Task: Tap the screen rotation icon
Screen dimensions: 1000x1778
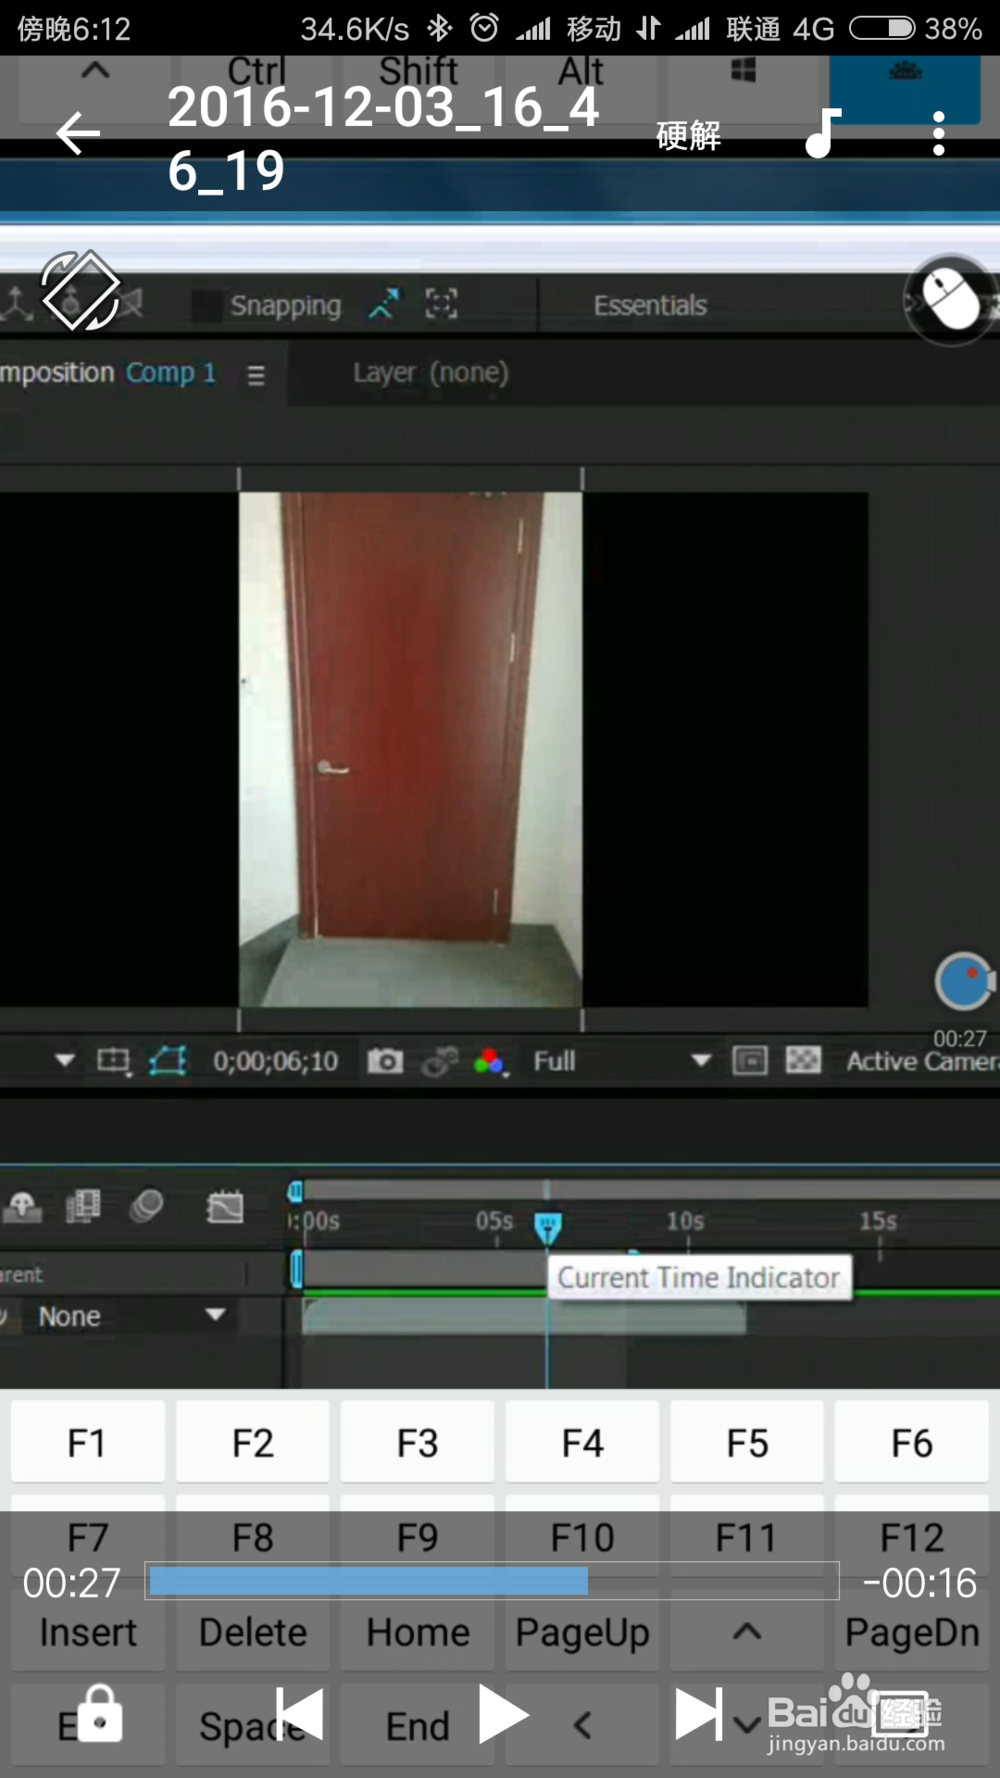Action: [80, 291]
